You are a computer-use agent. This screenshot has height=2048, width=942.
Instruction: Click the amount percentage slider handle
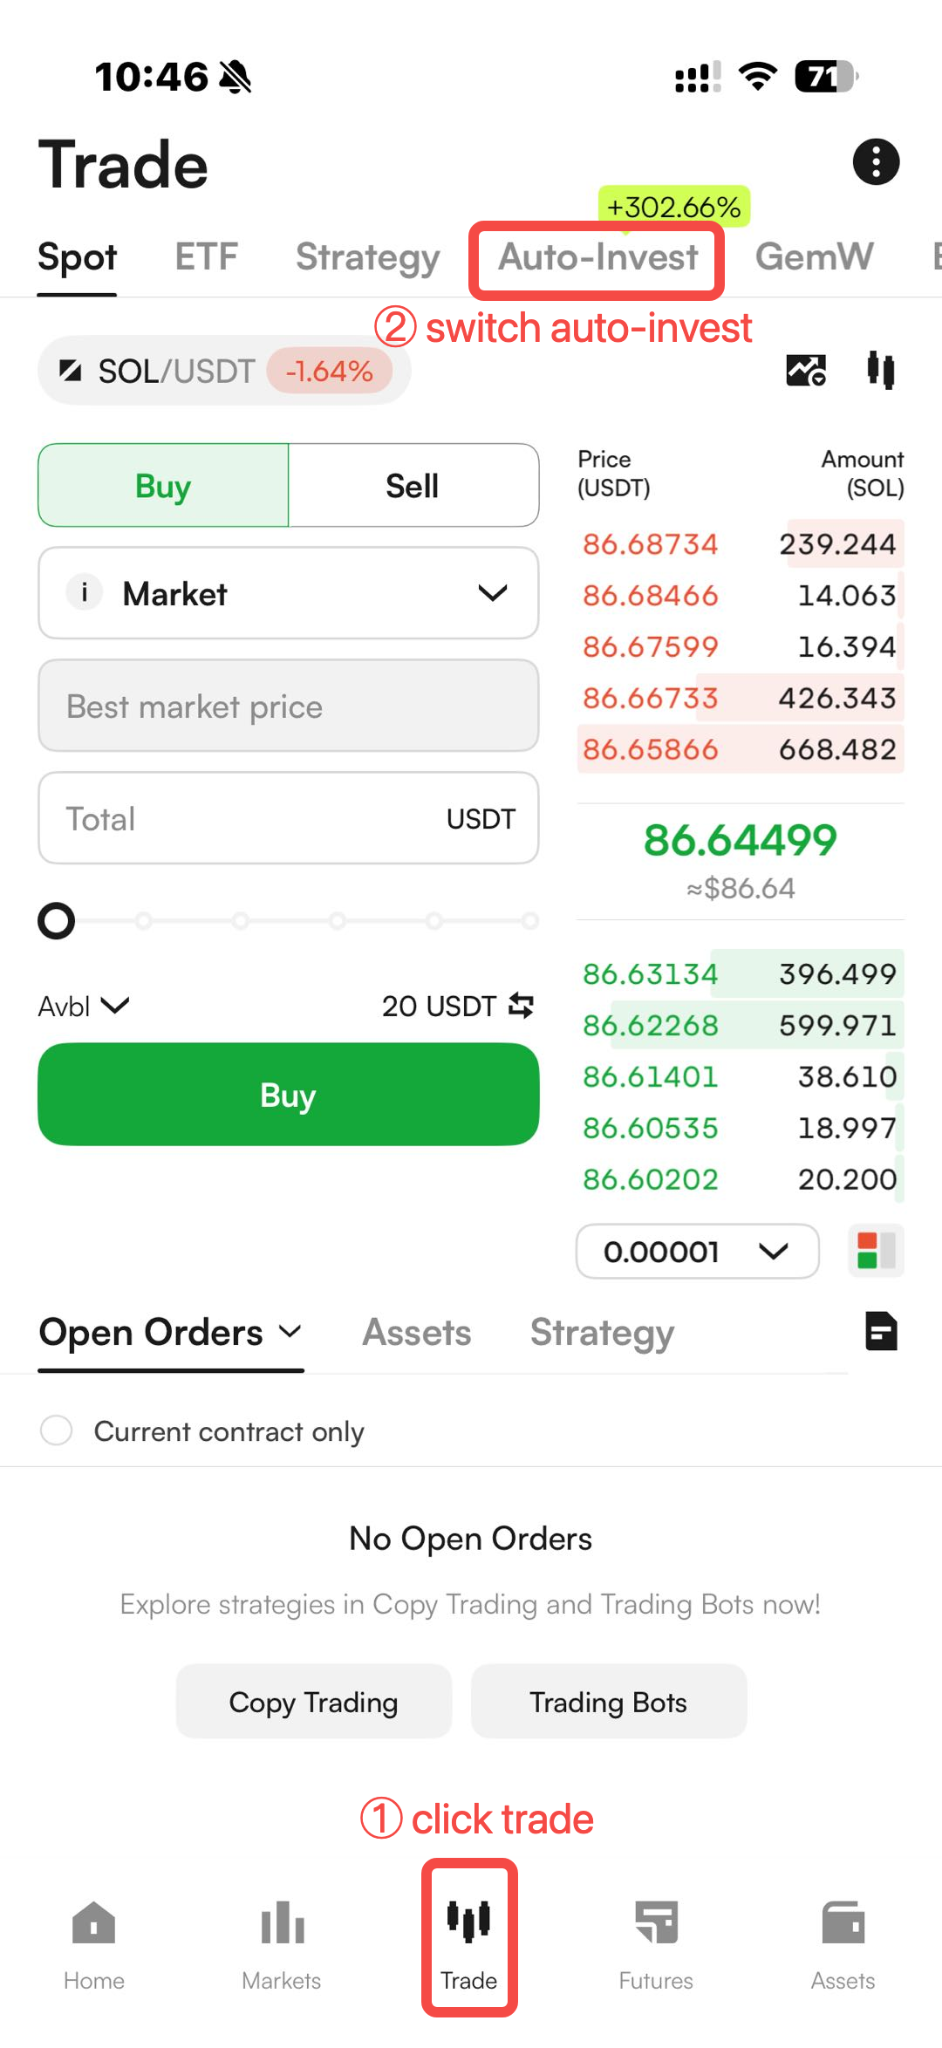click(56, 920)
